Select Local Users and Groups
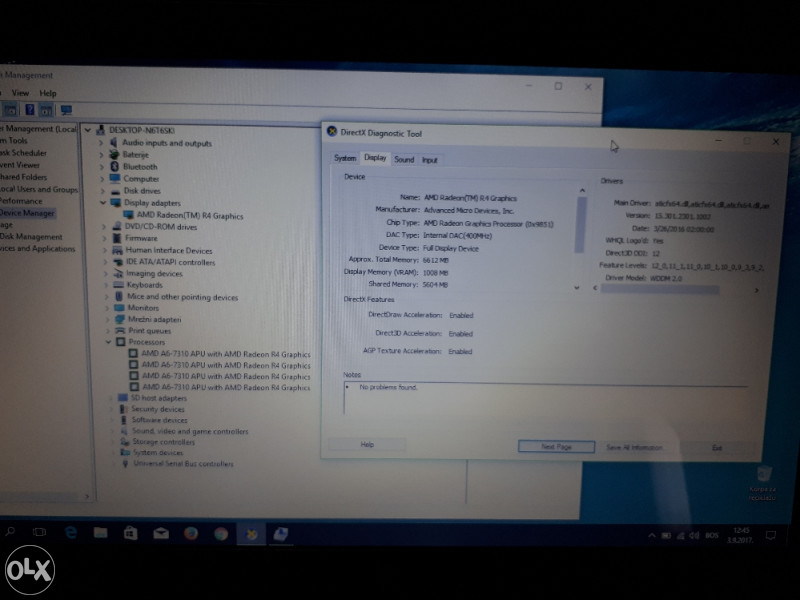800x600 pixels. 38,189
